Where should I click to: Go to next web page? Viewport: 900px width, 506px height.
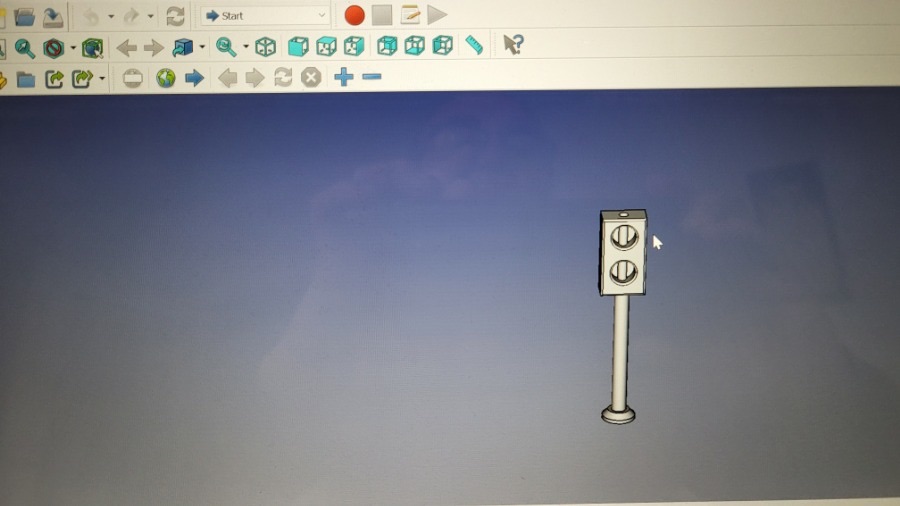tap(255, 77)
